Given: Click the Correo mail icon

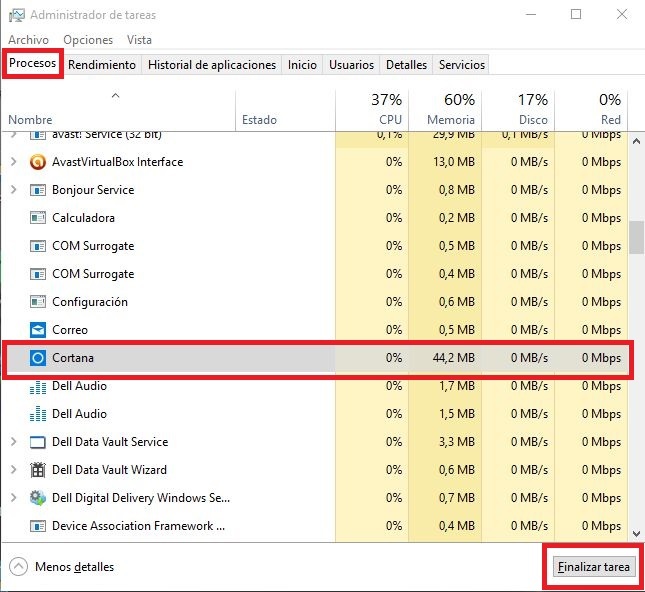Looking at the screenshot, I should 38,330.
